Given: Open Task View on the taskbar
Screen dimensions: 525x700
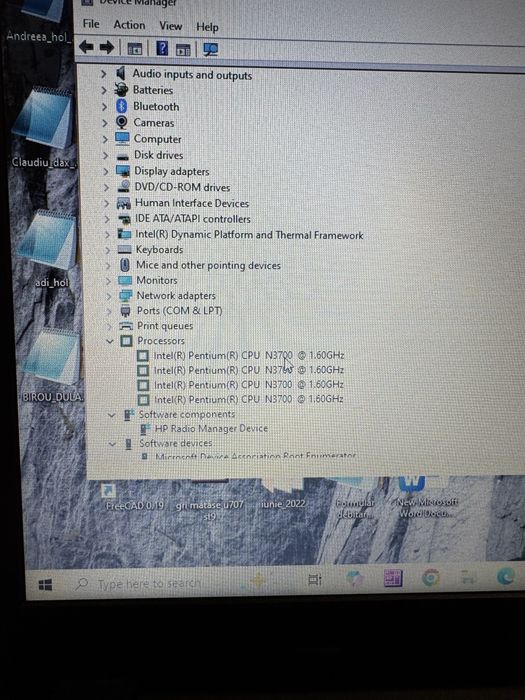Looking at the screenshot, I should coord(314,579).
